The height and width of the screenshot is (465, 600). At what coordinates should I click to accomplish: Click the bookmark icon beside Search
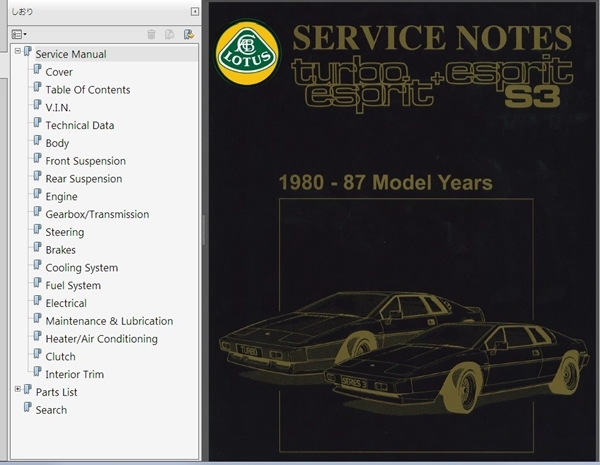pos(28,407)
